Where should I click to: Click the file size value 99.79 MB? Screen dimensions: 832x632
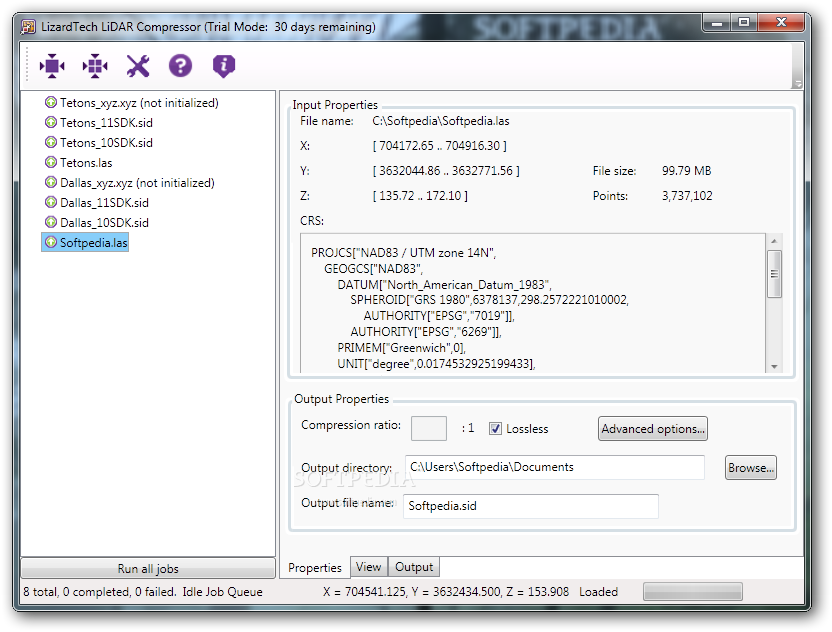tap(687, 170)
